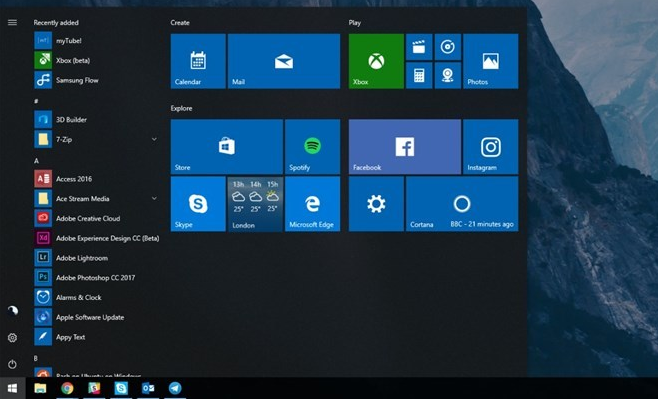This screenshot has width=658, height=400.
Task: Open Xbox (beta) in app list
Action: coord(97,60)
